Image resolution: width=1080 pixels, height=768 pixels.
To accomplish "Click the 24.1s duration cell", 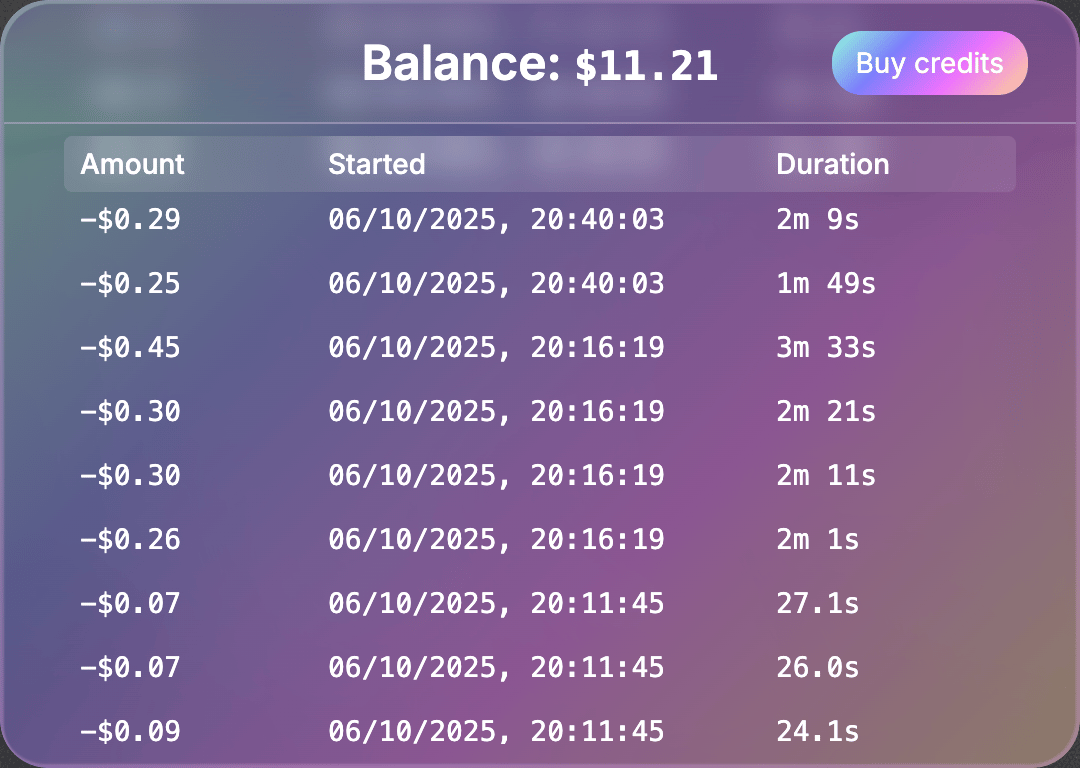I will point(817,731).
